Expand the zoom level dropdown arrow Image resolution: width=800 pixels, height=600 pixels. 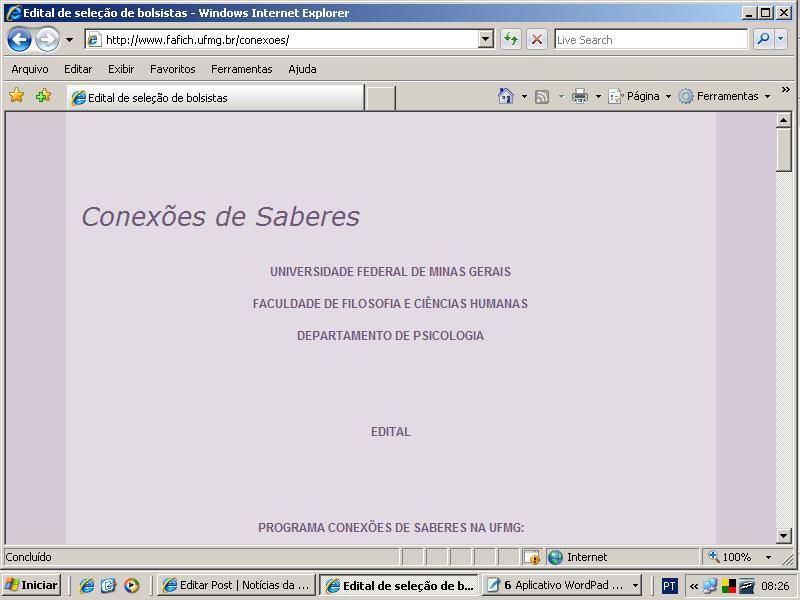768,557
